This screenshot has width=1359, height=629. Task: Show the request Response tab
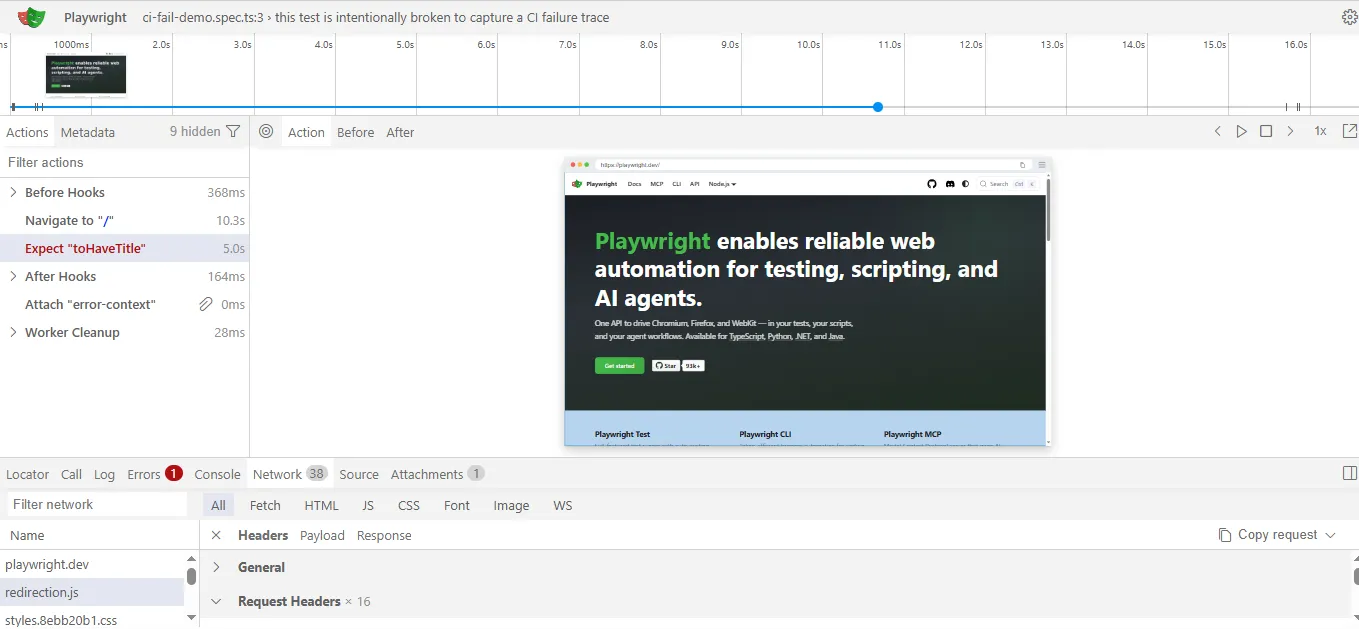pos(384,535)
